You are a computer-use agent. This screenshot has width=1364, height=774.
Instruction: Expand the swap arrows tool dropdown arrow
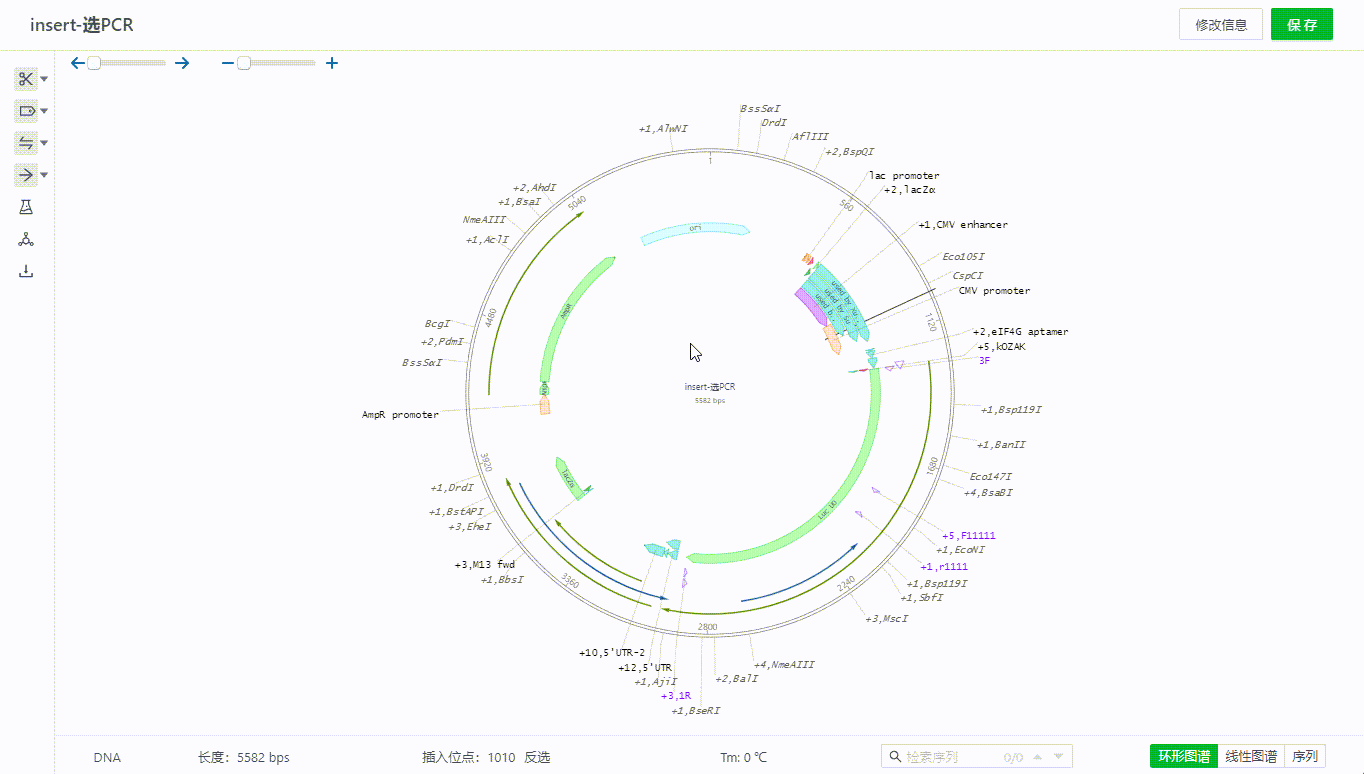pyautogui.click(x=45, y=143)
